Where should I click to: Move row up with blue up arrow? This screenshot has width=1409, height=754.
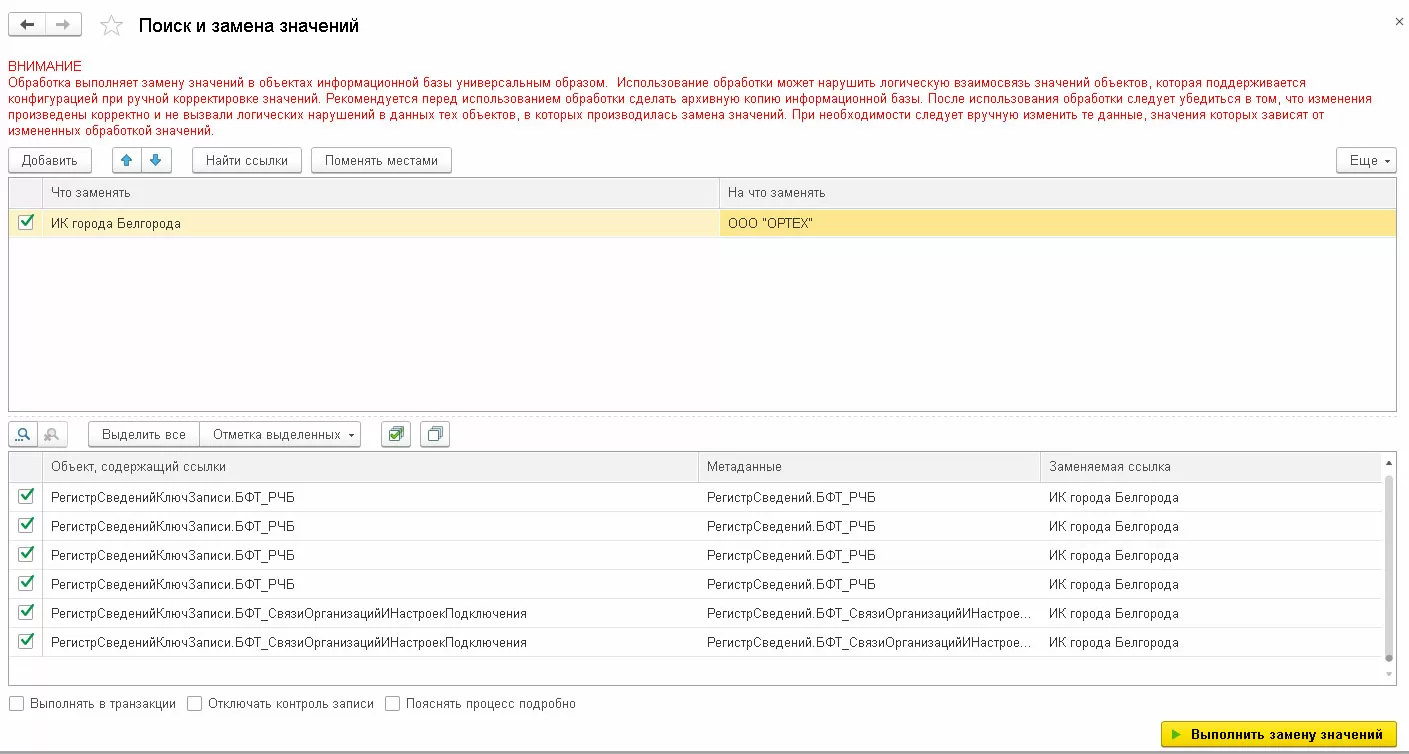click(126, 160)
